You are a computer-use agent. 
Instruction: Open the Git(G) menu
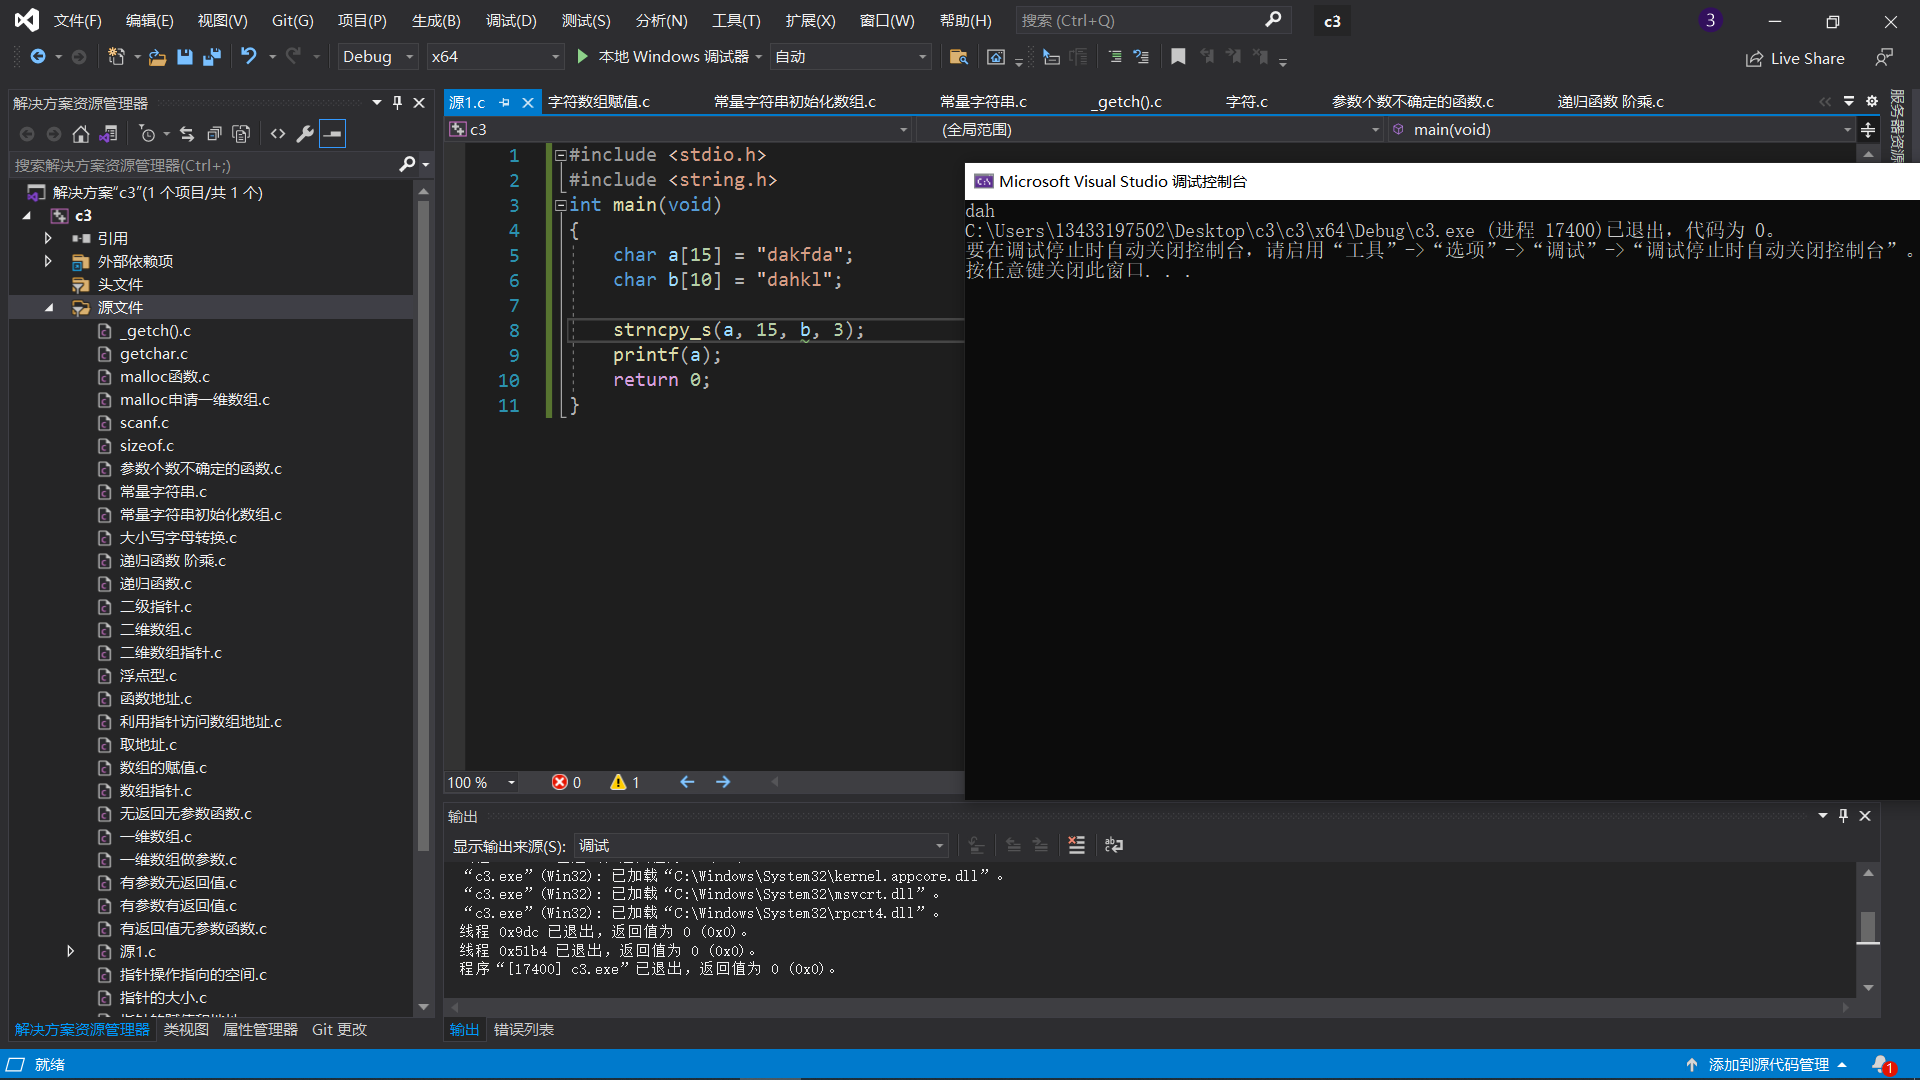(293, 20)
